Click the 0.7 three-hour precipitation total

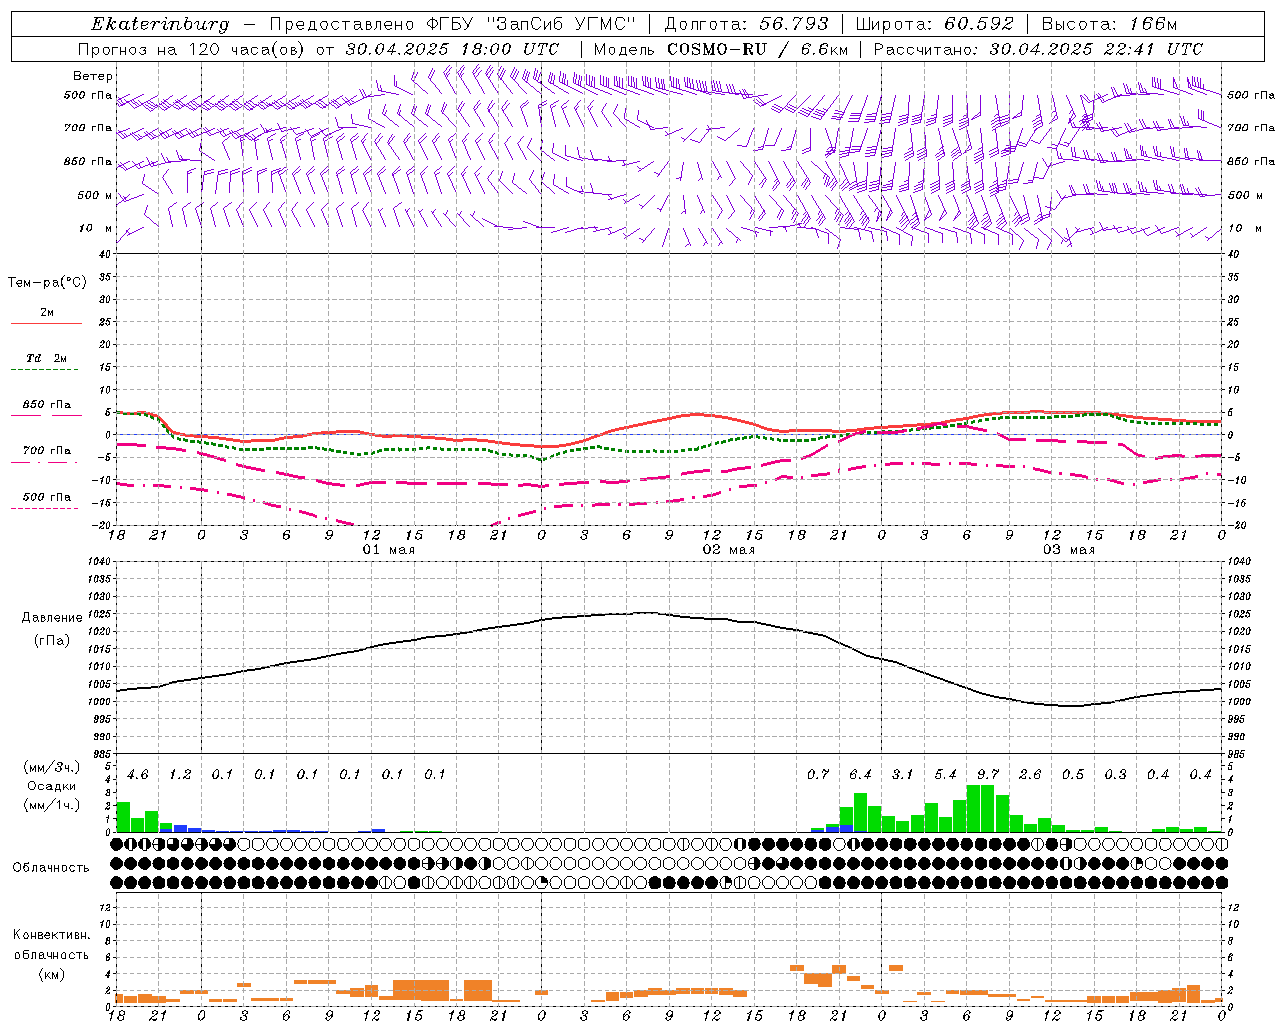coord(818,775)
